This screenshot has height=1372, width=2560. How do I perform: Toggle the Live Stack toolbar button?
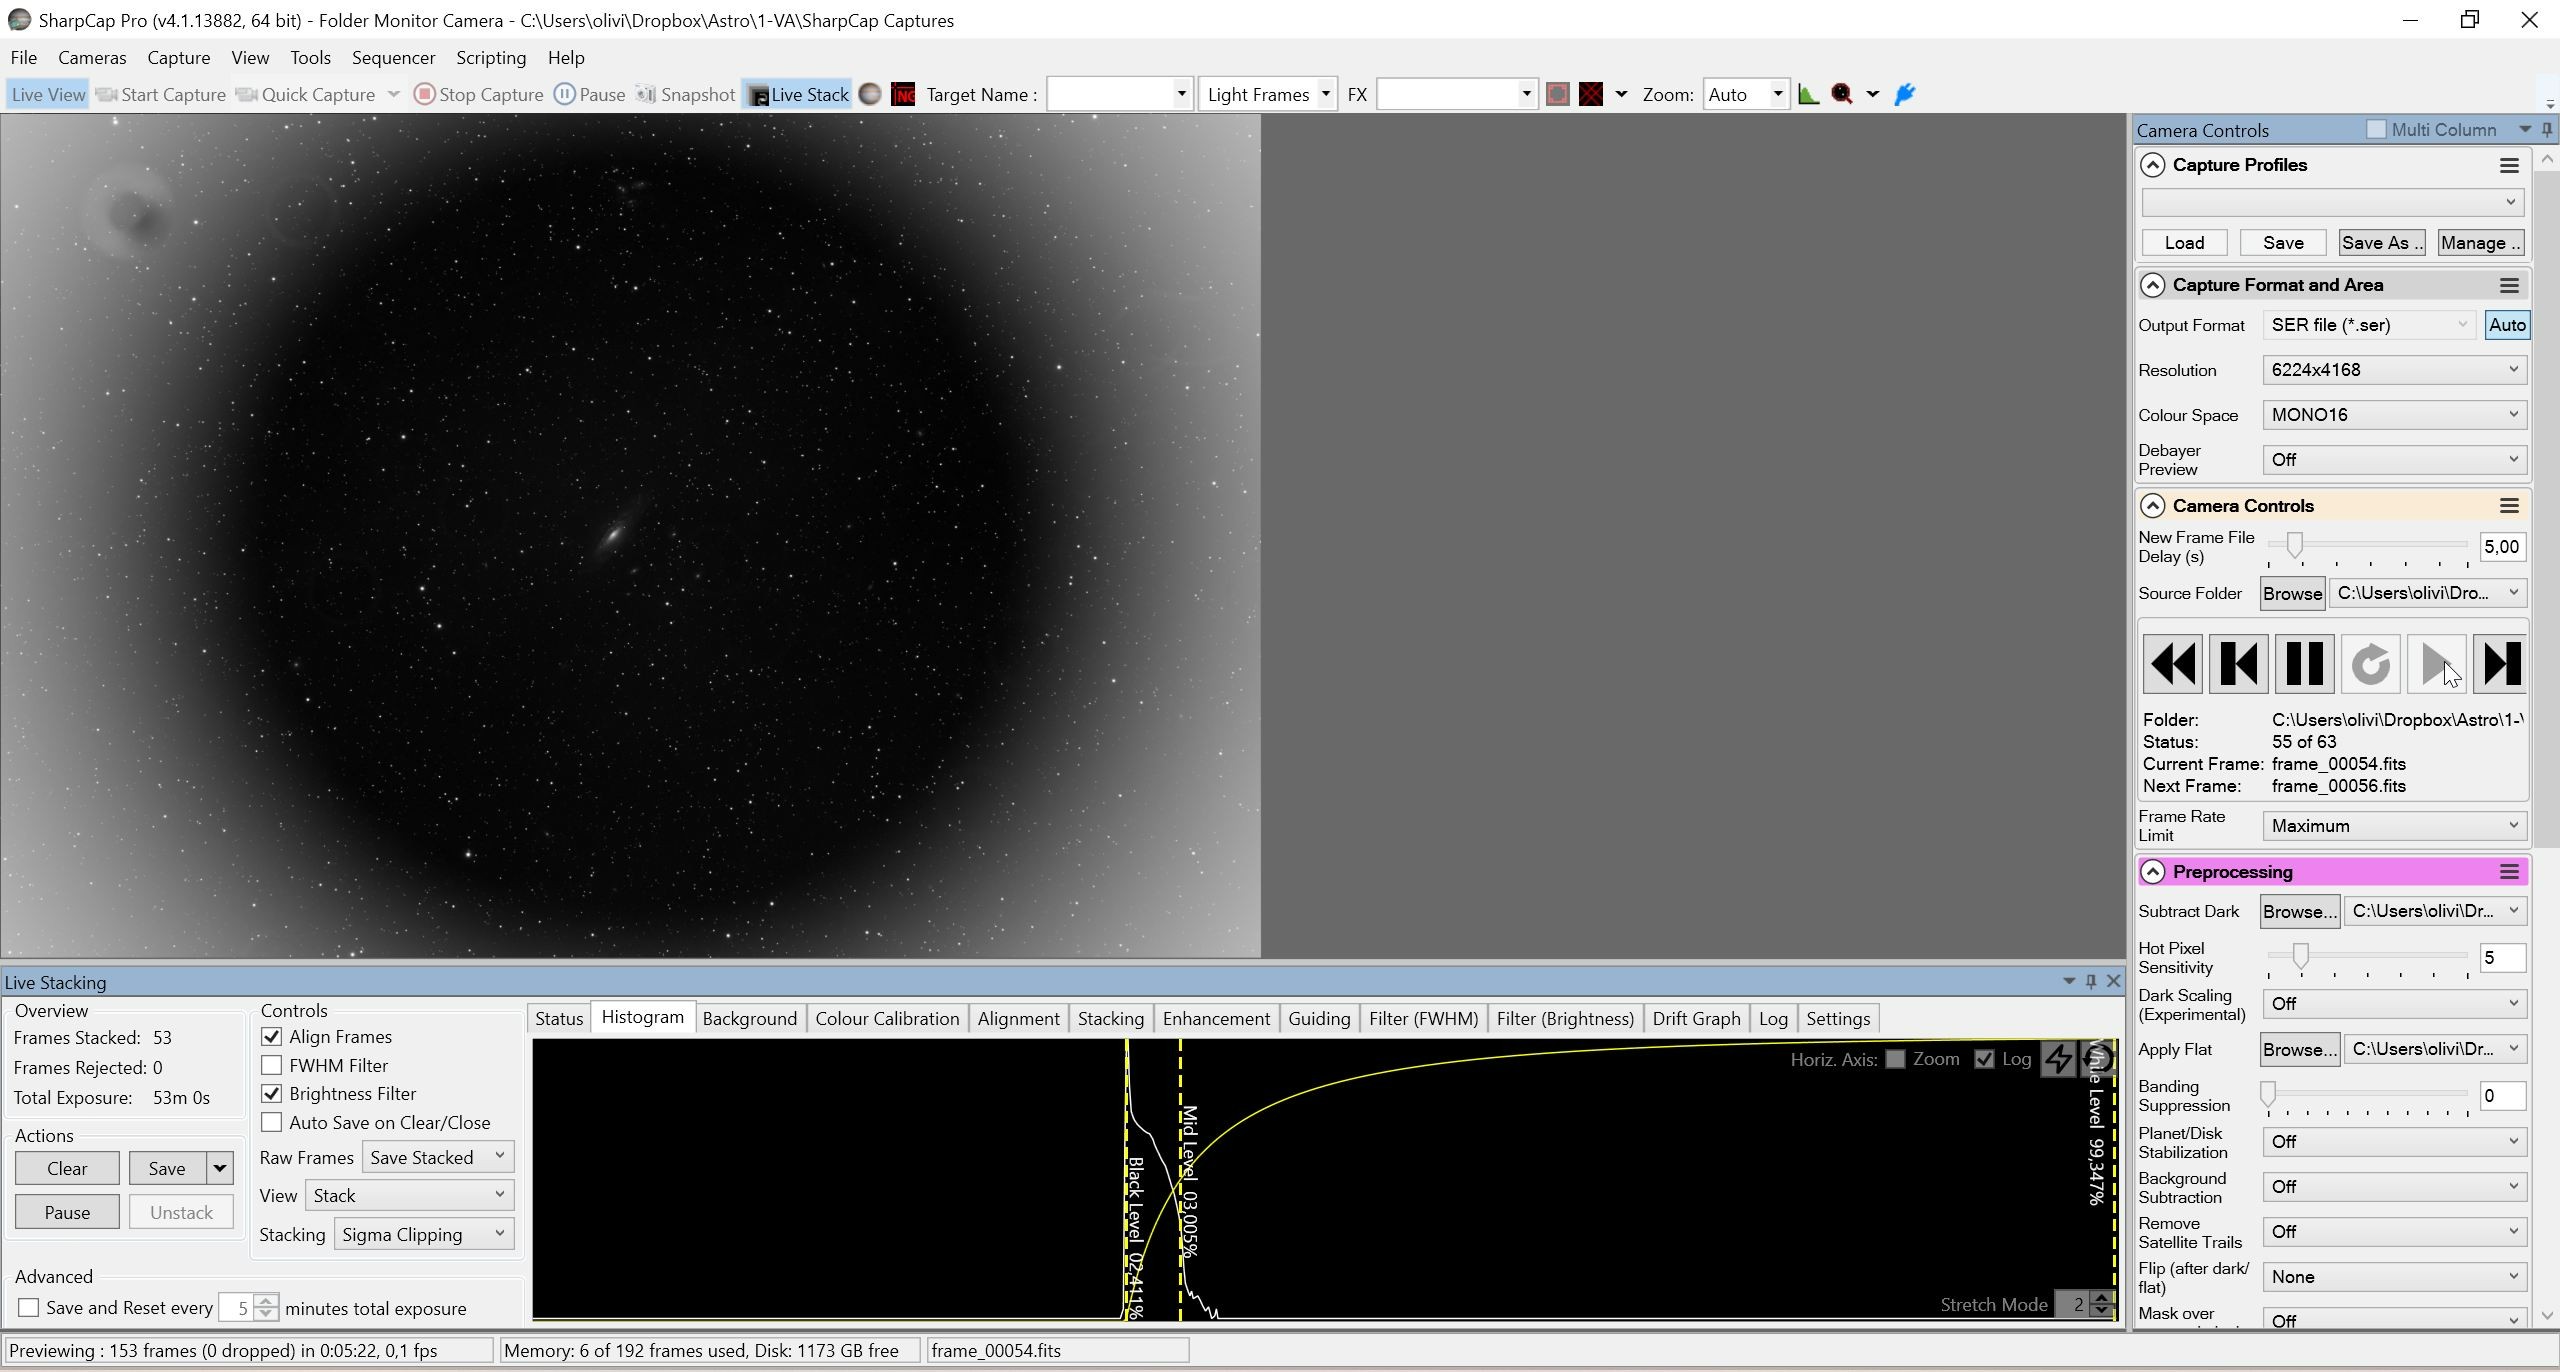tap(798, 95)
